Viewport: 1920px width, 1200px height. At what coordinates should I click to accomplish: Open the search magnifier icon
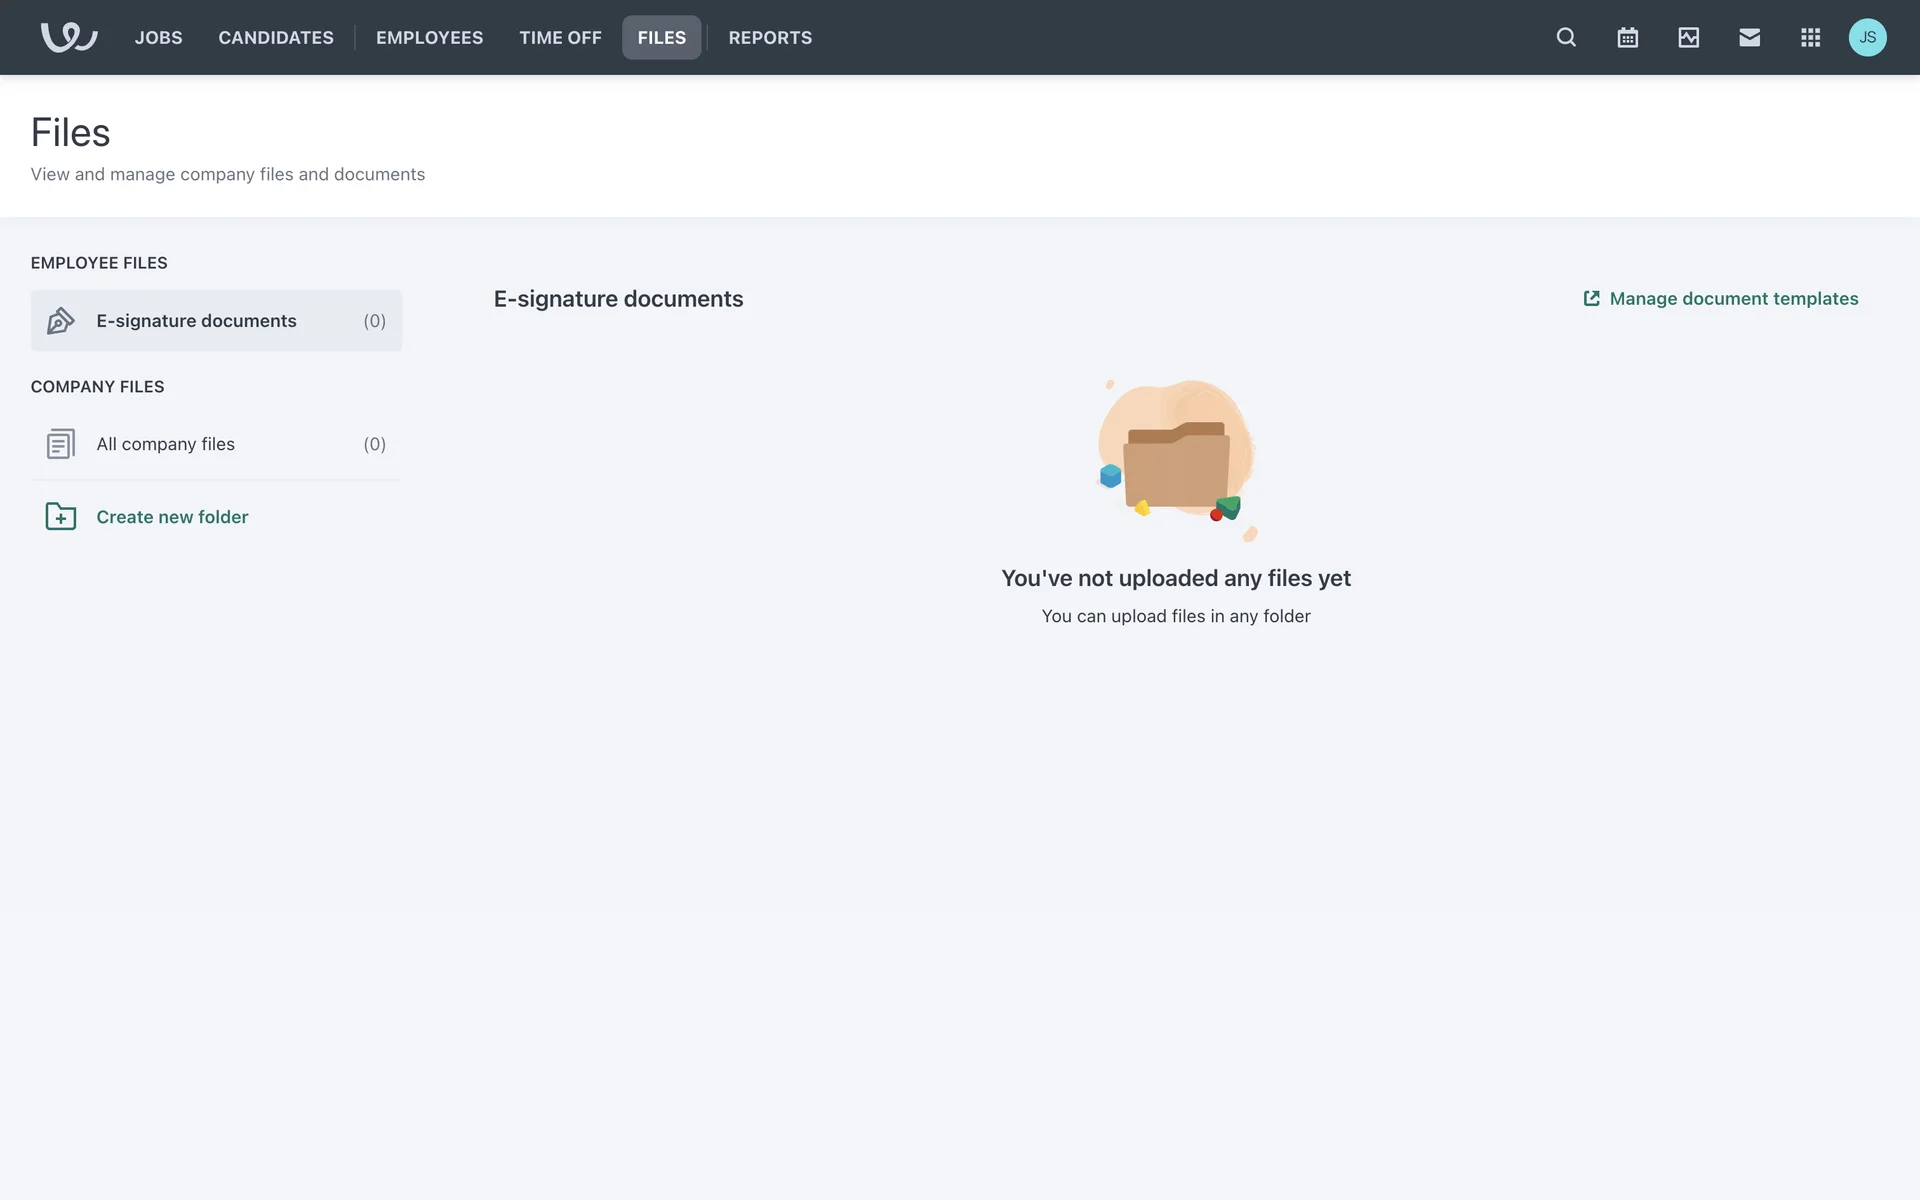[1566, 37]
